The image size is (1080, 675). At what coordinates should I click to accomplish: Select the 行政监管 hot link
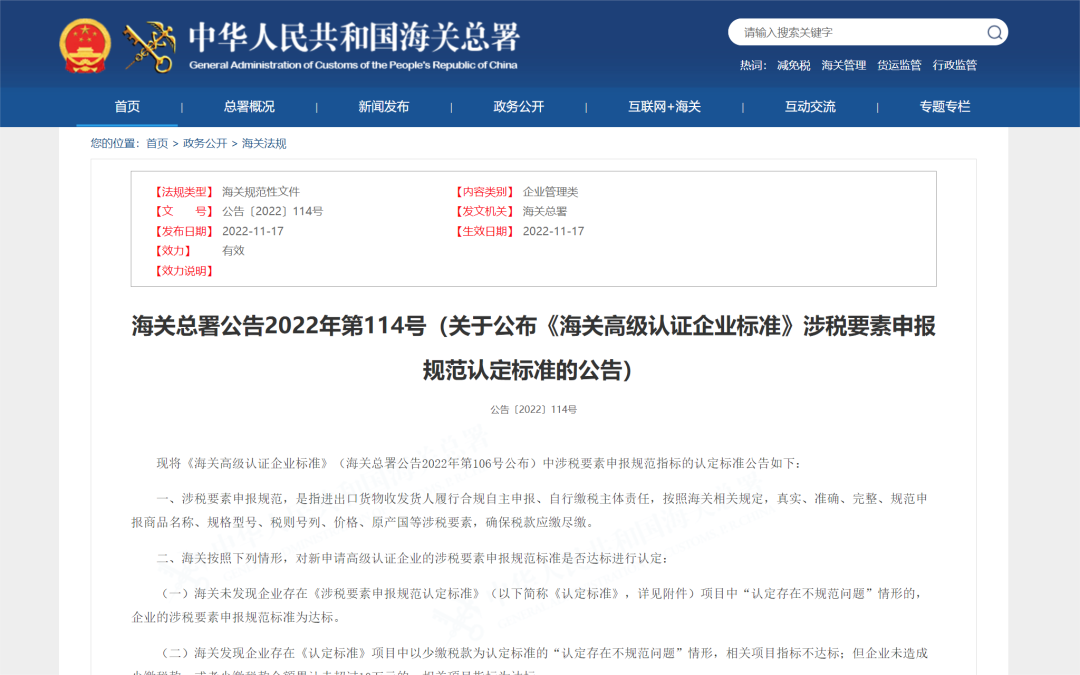pyautogui.click(x=954, y=66)
